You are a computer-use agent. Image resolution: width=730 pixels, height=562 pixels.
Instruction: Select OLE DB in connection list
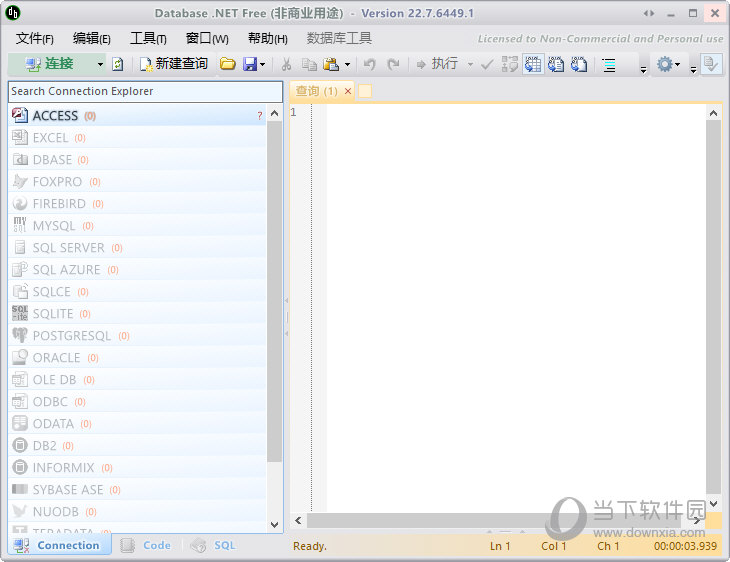pyautogui.click(x=137, y=379)
